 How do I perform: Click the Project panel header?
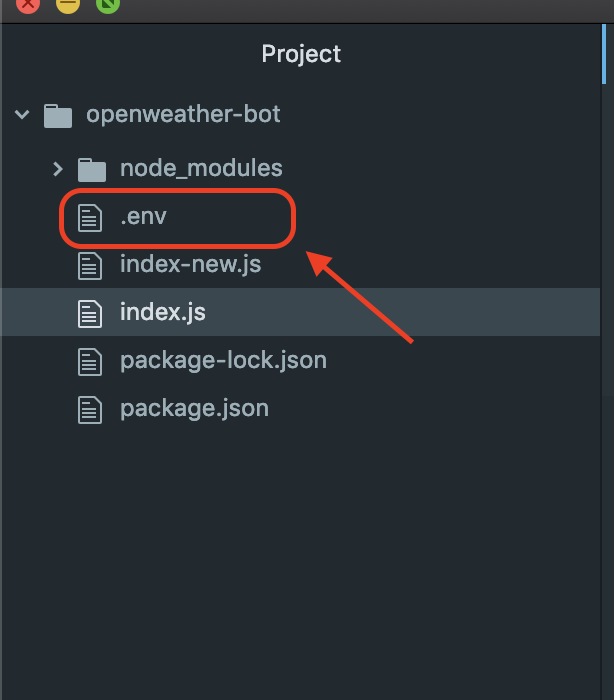pyautogui.click(x=301, y=54)
